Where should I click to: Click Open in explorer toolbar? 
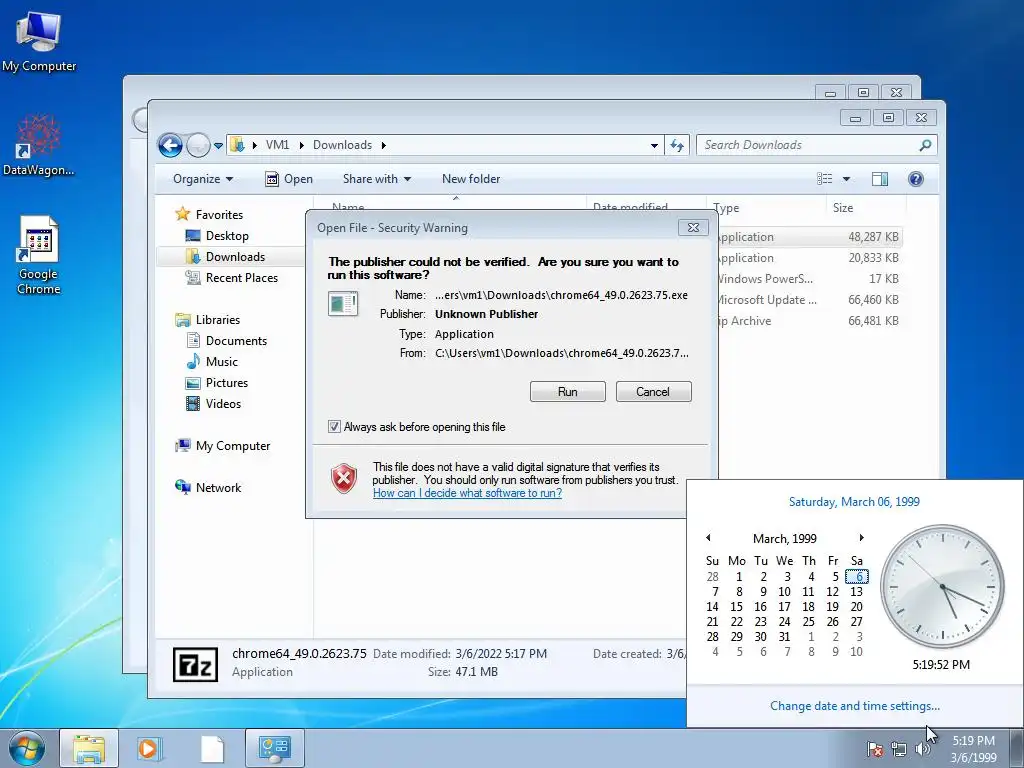[289, 179]
